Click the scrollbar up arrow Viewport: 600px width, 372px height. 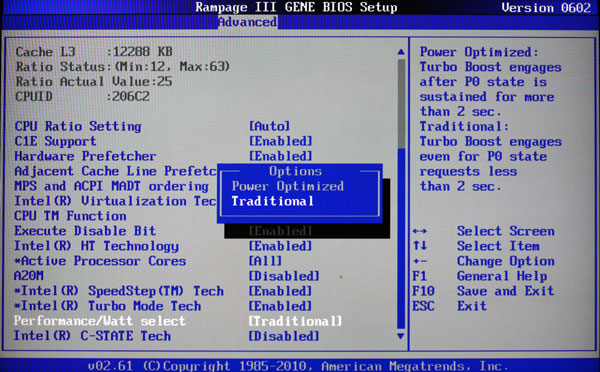(401, 52)
